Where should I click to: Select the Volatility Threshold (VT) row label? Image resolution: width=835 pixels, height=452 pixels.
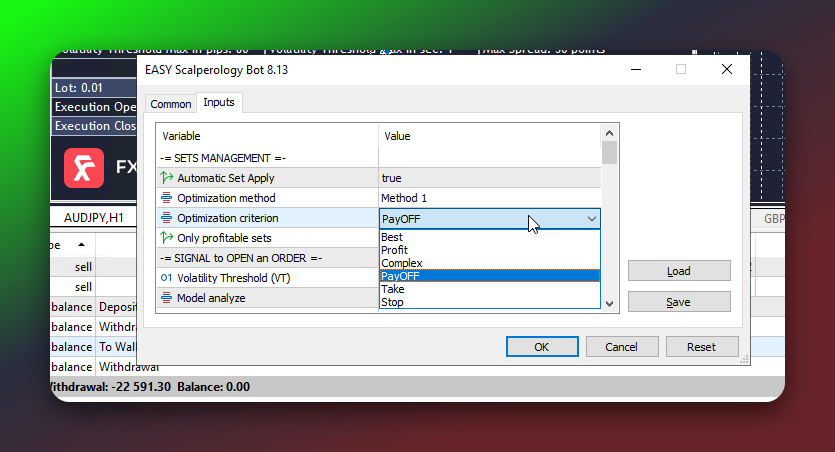pyautogui.click(x=234, y=278)
